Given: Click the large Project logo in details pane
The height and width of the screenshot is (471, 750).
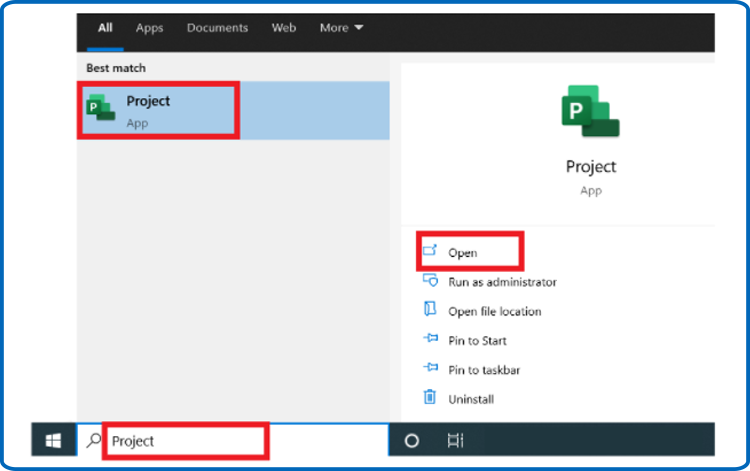Looking at the screenshot, I should [590, 111].
